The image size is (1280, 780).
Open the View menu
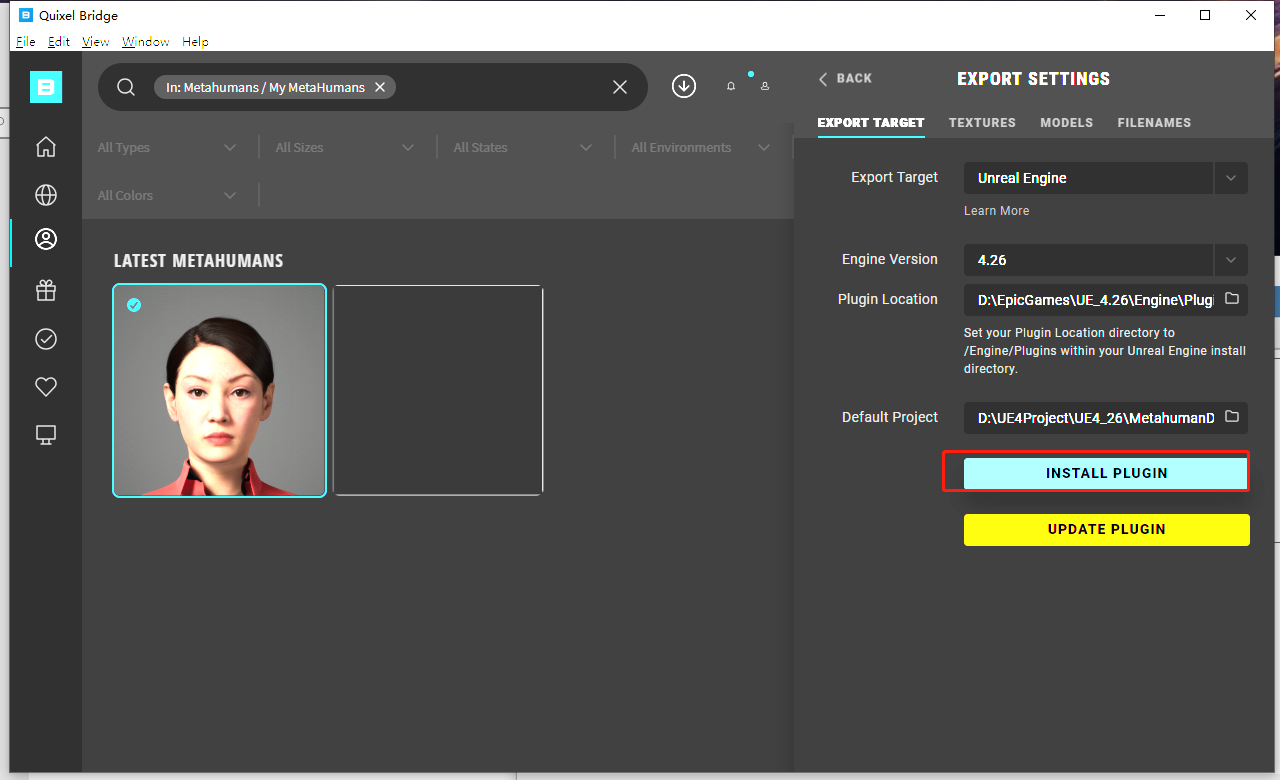(x=96, y=41)
